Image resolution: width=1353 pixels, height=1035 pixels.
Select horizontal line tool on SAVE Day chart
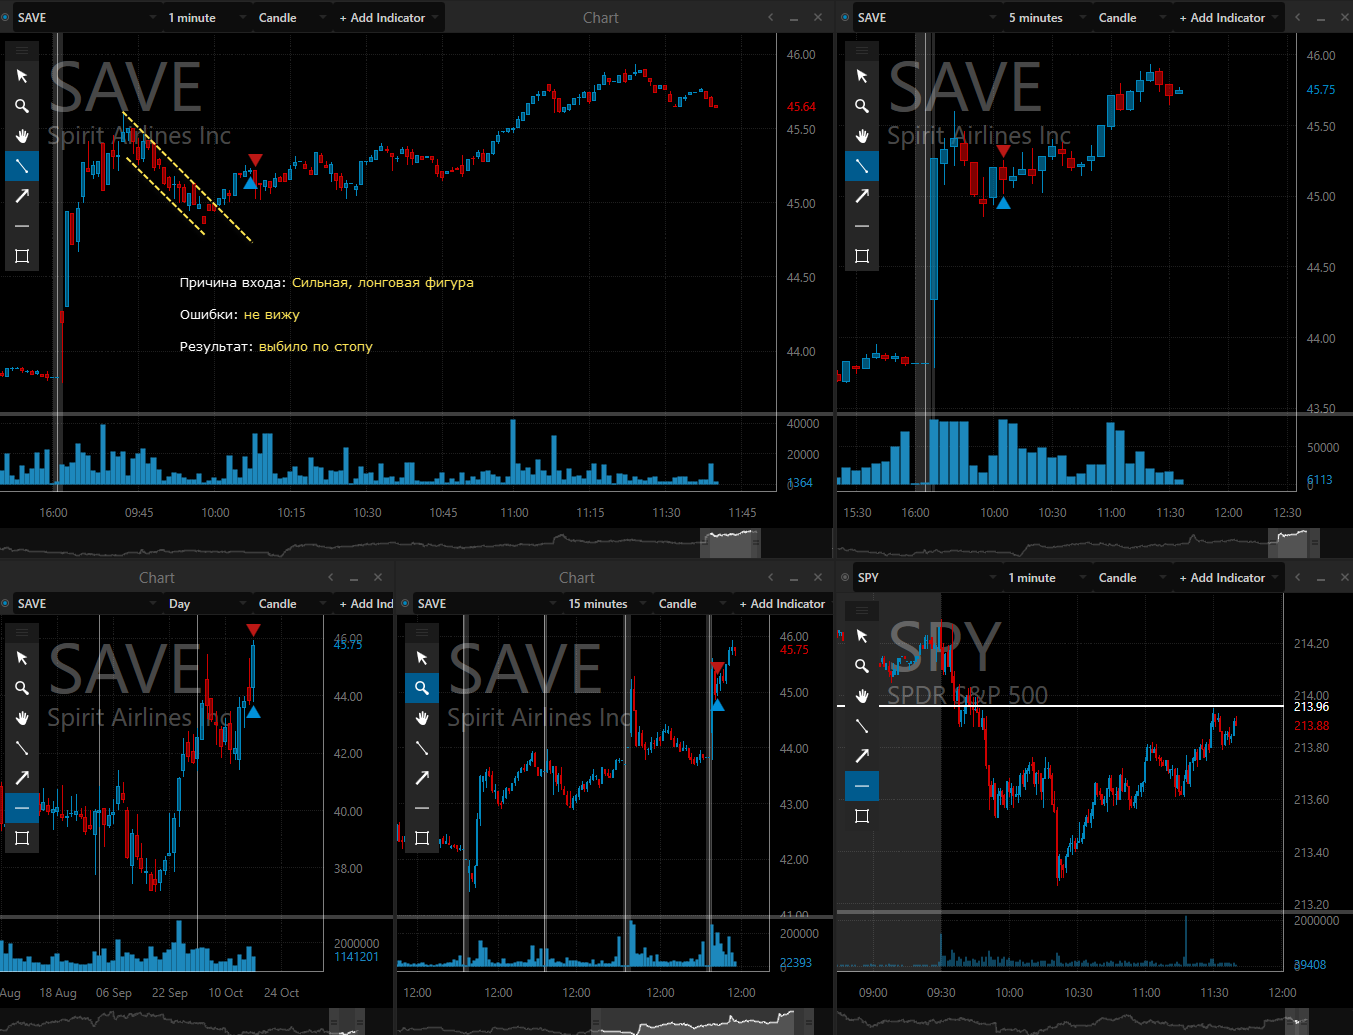point(22,808)
